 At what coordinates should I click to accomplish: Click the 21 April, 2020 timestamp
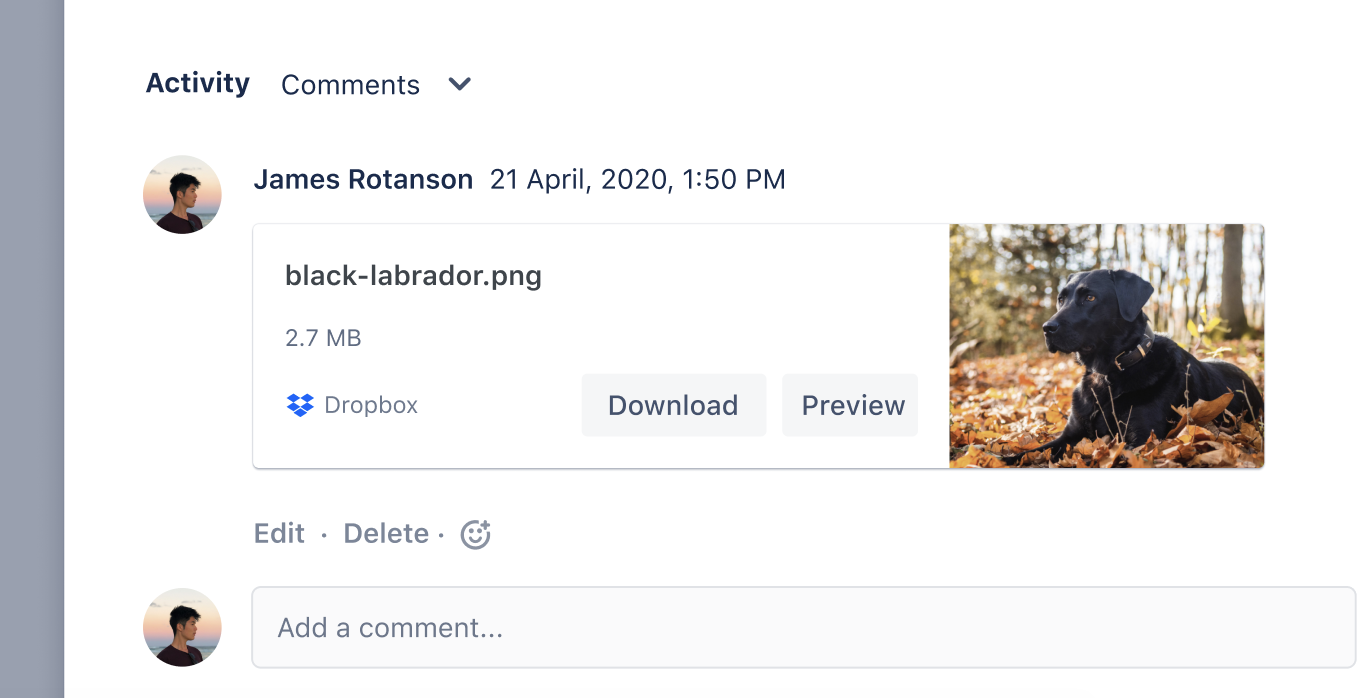click(638, 180)
